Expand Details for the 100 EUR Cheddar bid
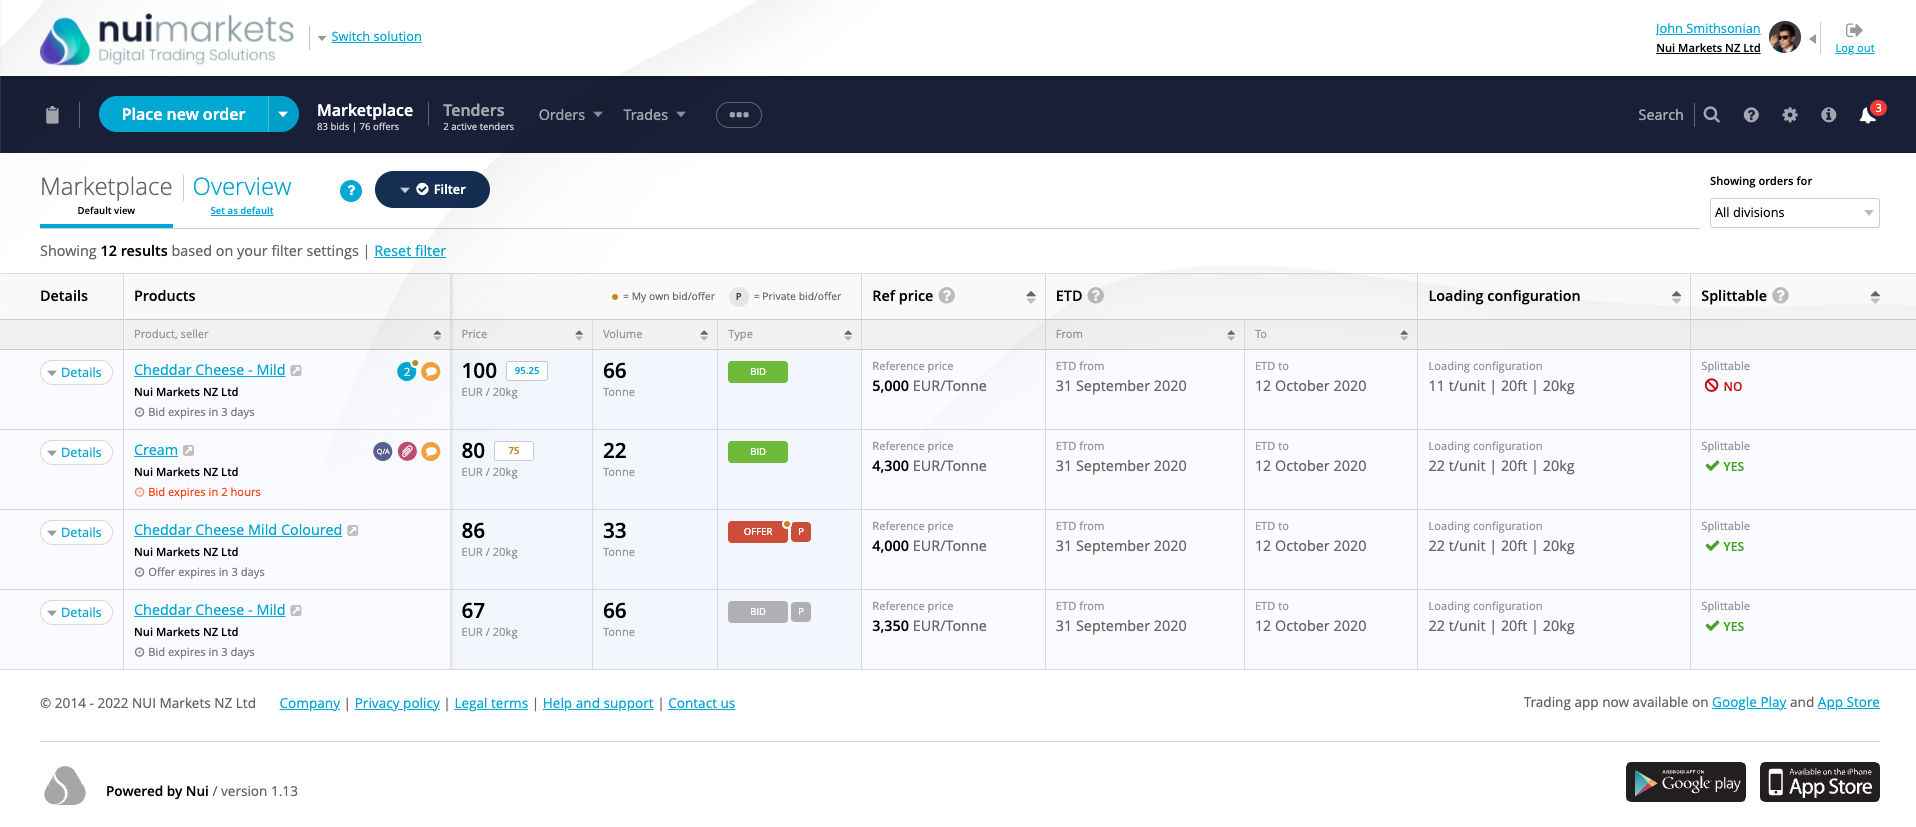 coord(76,373)
